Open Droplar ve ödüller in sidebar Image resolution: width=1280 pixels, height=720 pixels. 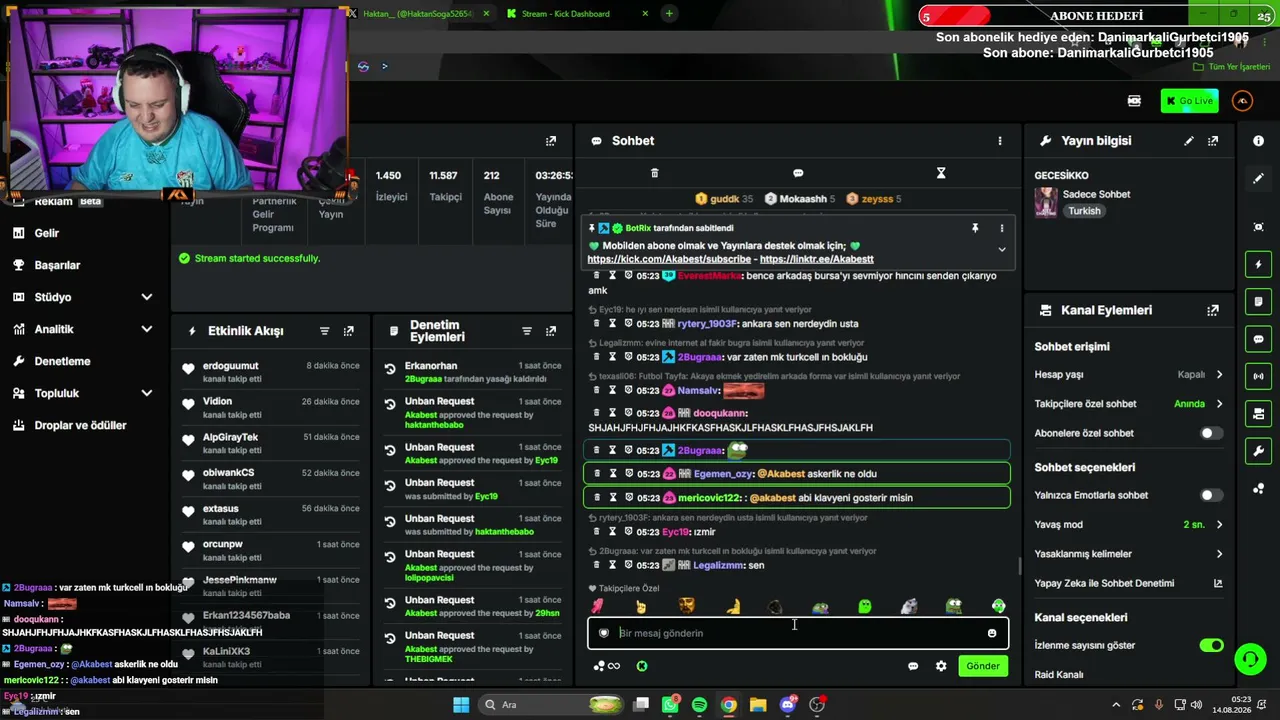point(82,425)
